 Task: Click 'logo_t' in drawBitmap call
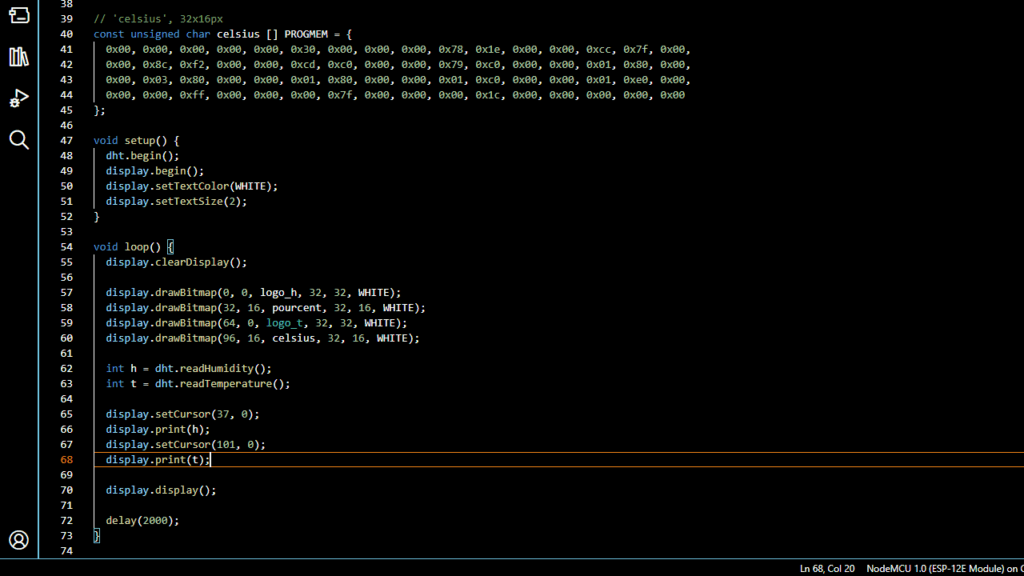click(284, 323)
